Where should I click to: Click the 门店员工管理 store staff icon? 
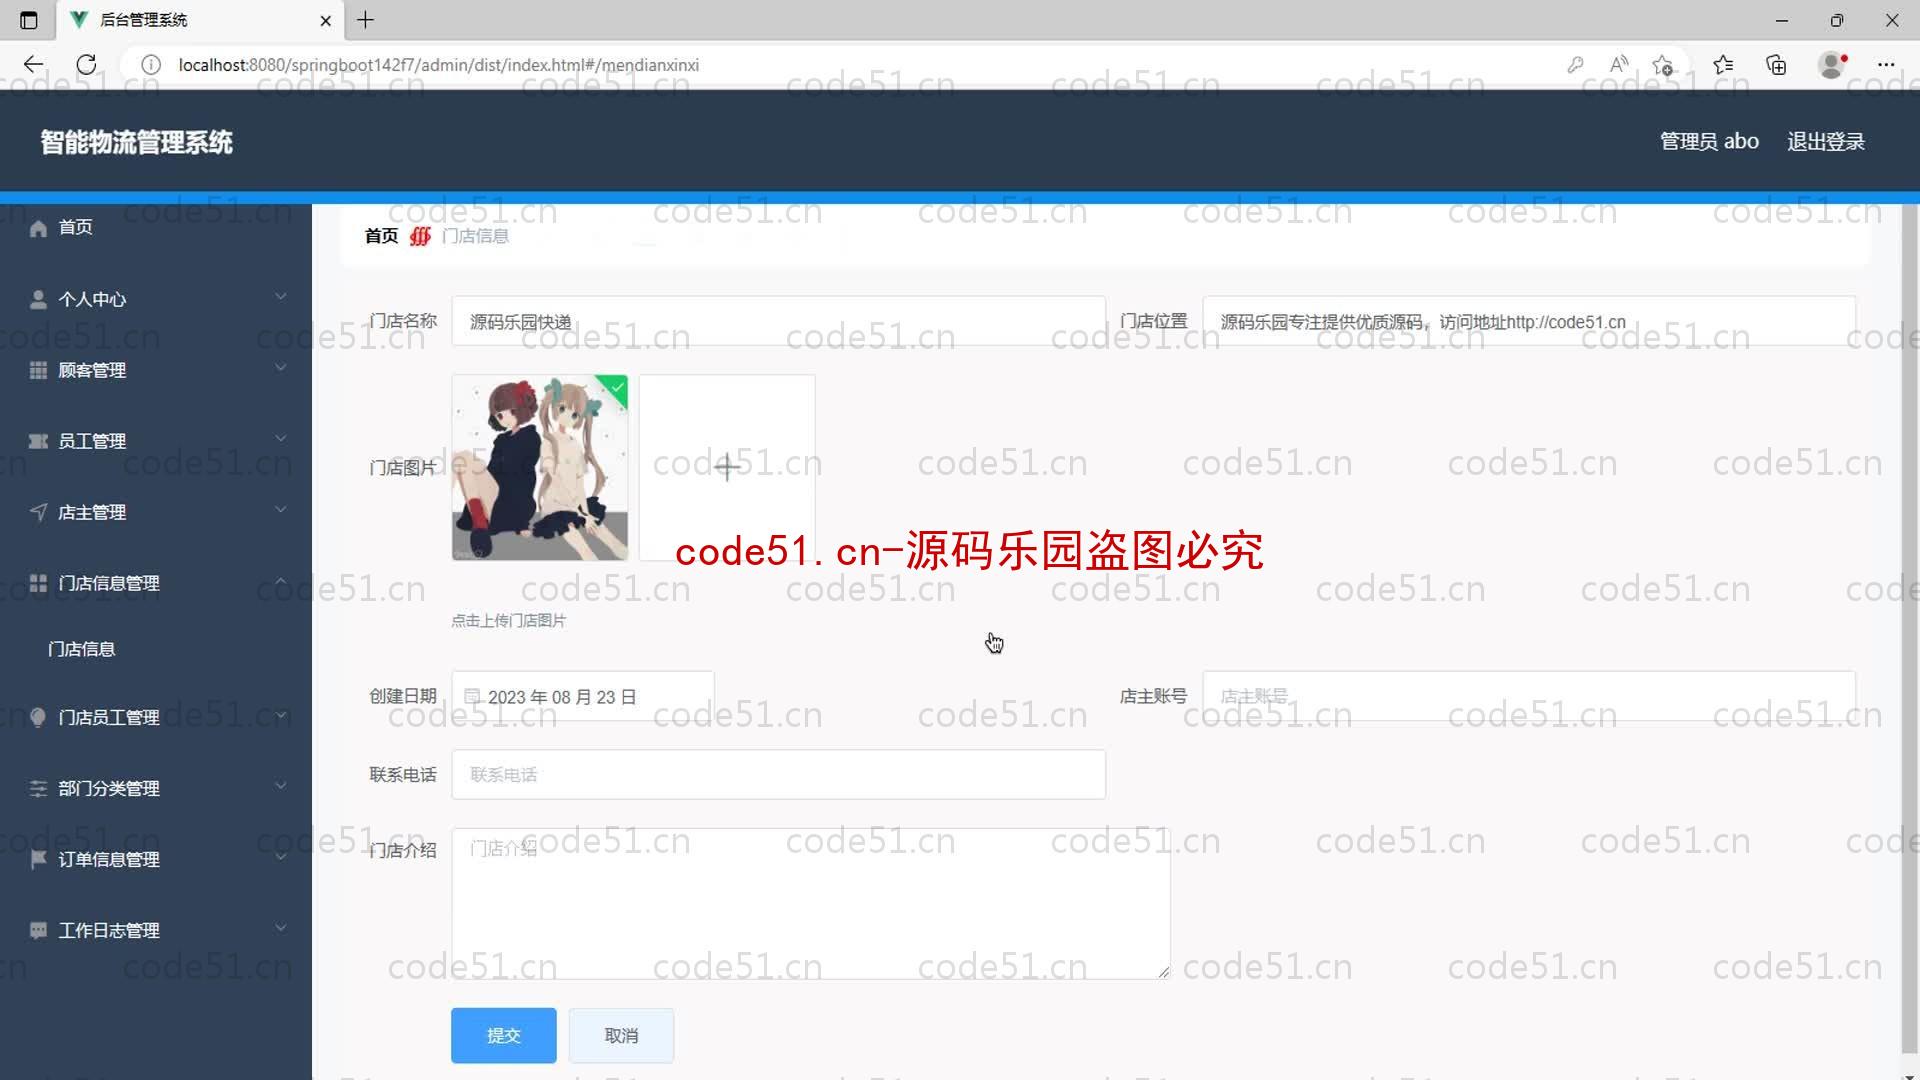coord(37,716)
